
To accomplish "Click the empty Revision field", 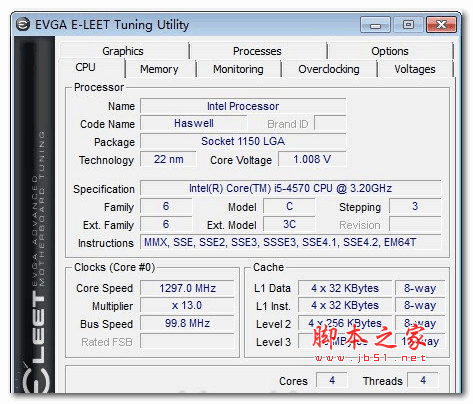I will [x=415, y=224].
